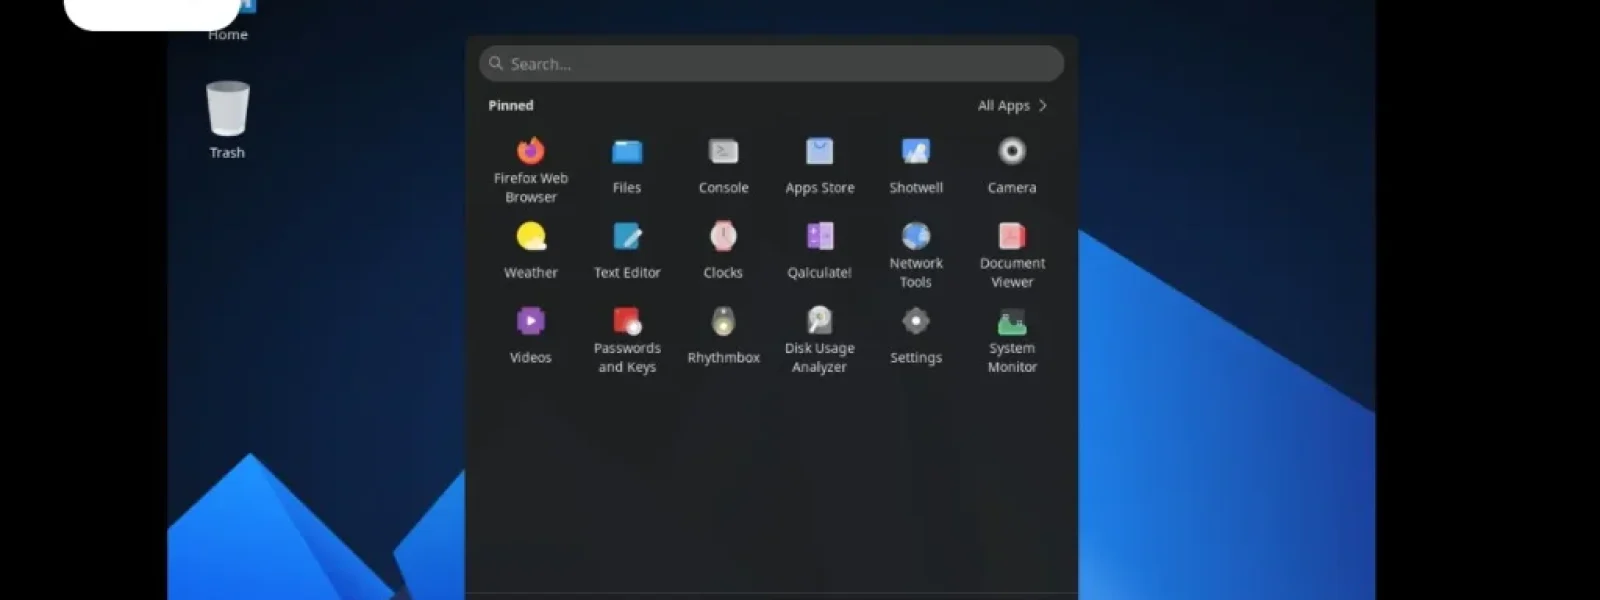Image resolution: width=1600 pixels, height=600 pixels.
Task: Launch the Document Viewer
Action: coord(1012,236)
